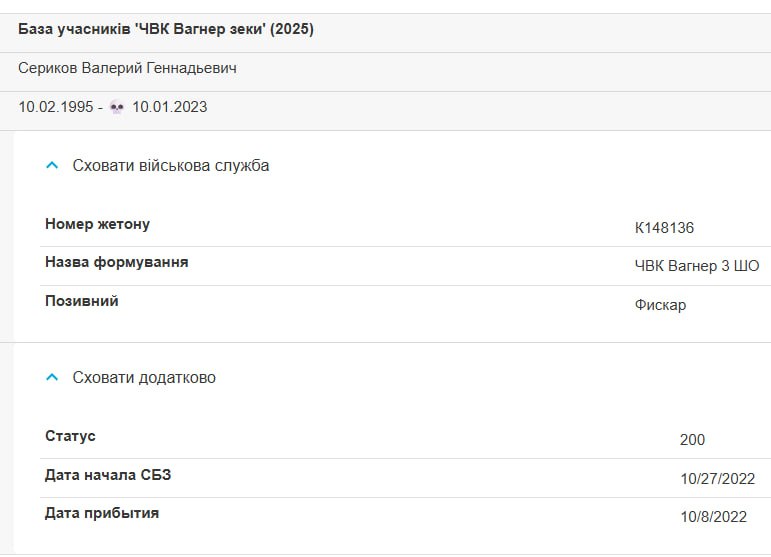Click the death date 10.01.2023
This screenshot has height=557, width=771.
coord(170,107)
